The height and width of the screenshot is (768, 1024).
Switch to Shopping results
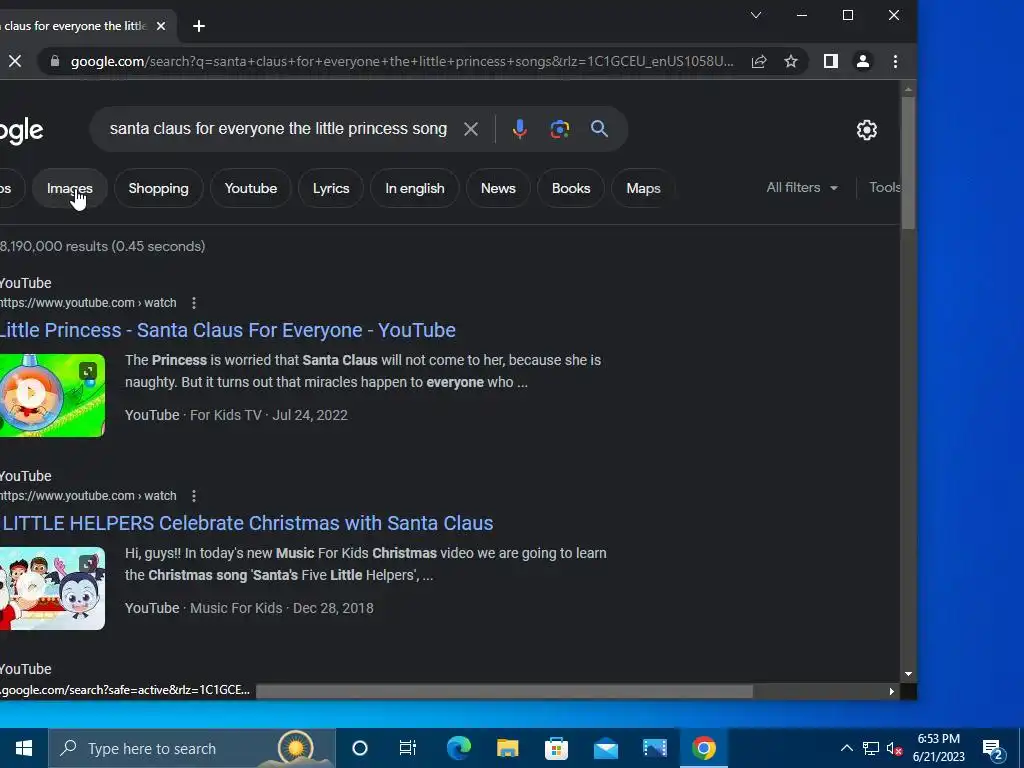pos(159,188)
